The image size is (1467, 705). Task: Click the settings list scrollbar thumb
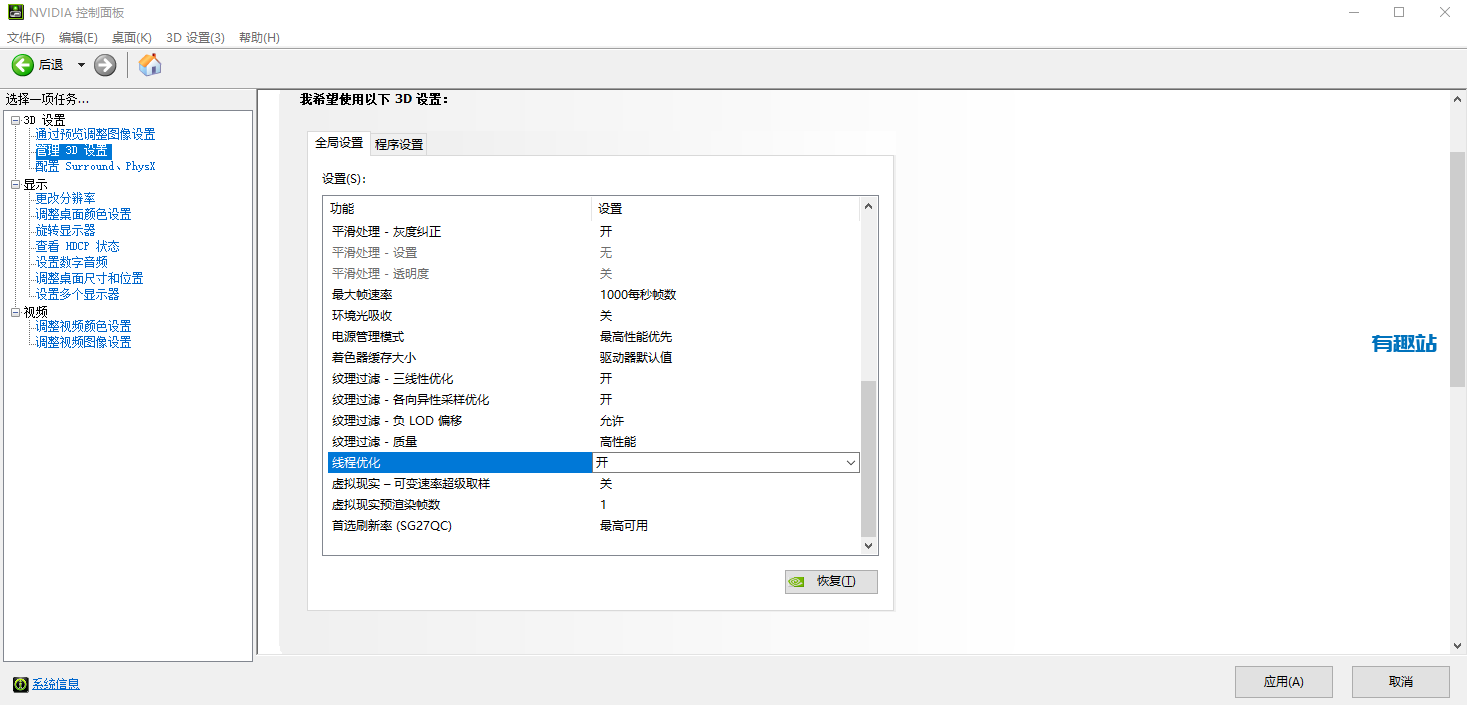pyautogui.click(x=868, y=458)
